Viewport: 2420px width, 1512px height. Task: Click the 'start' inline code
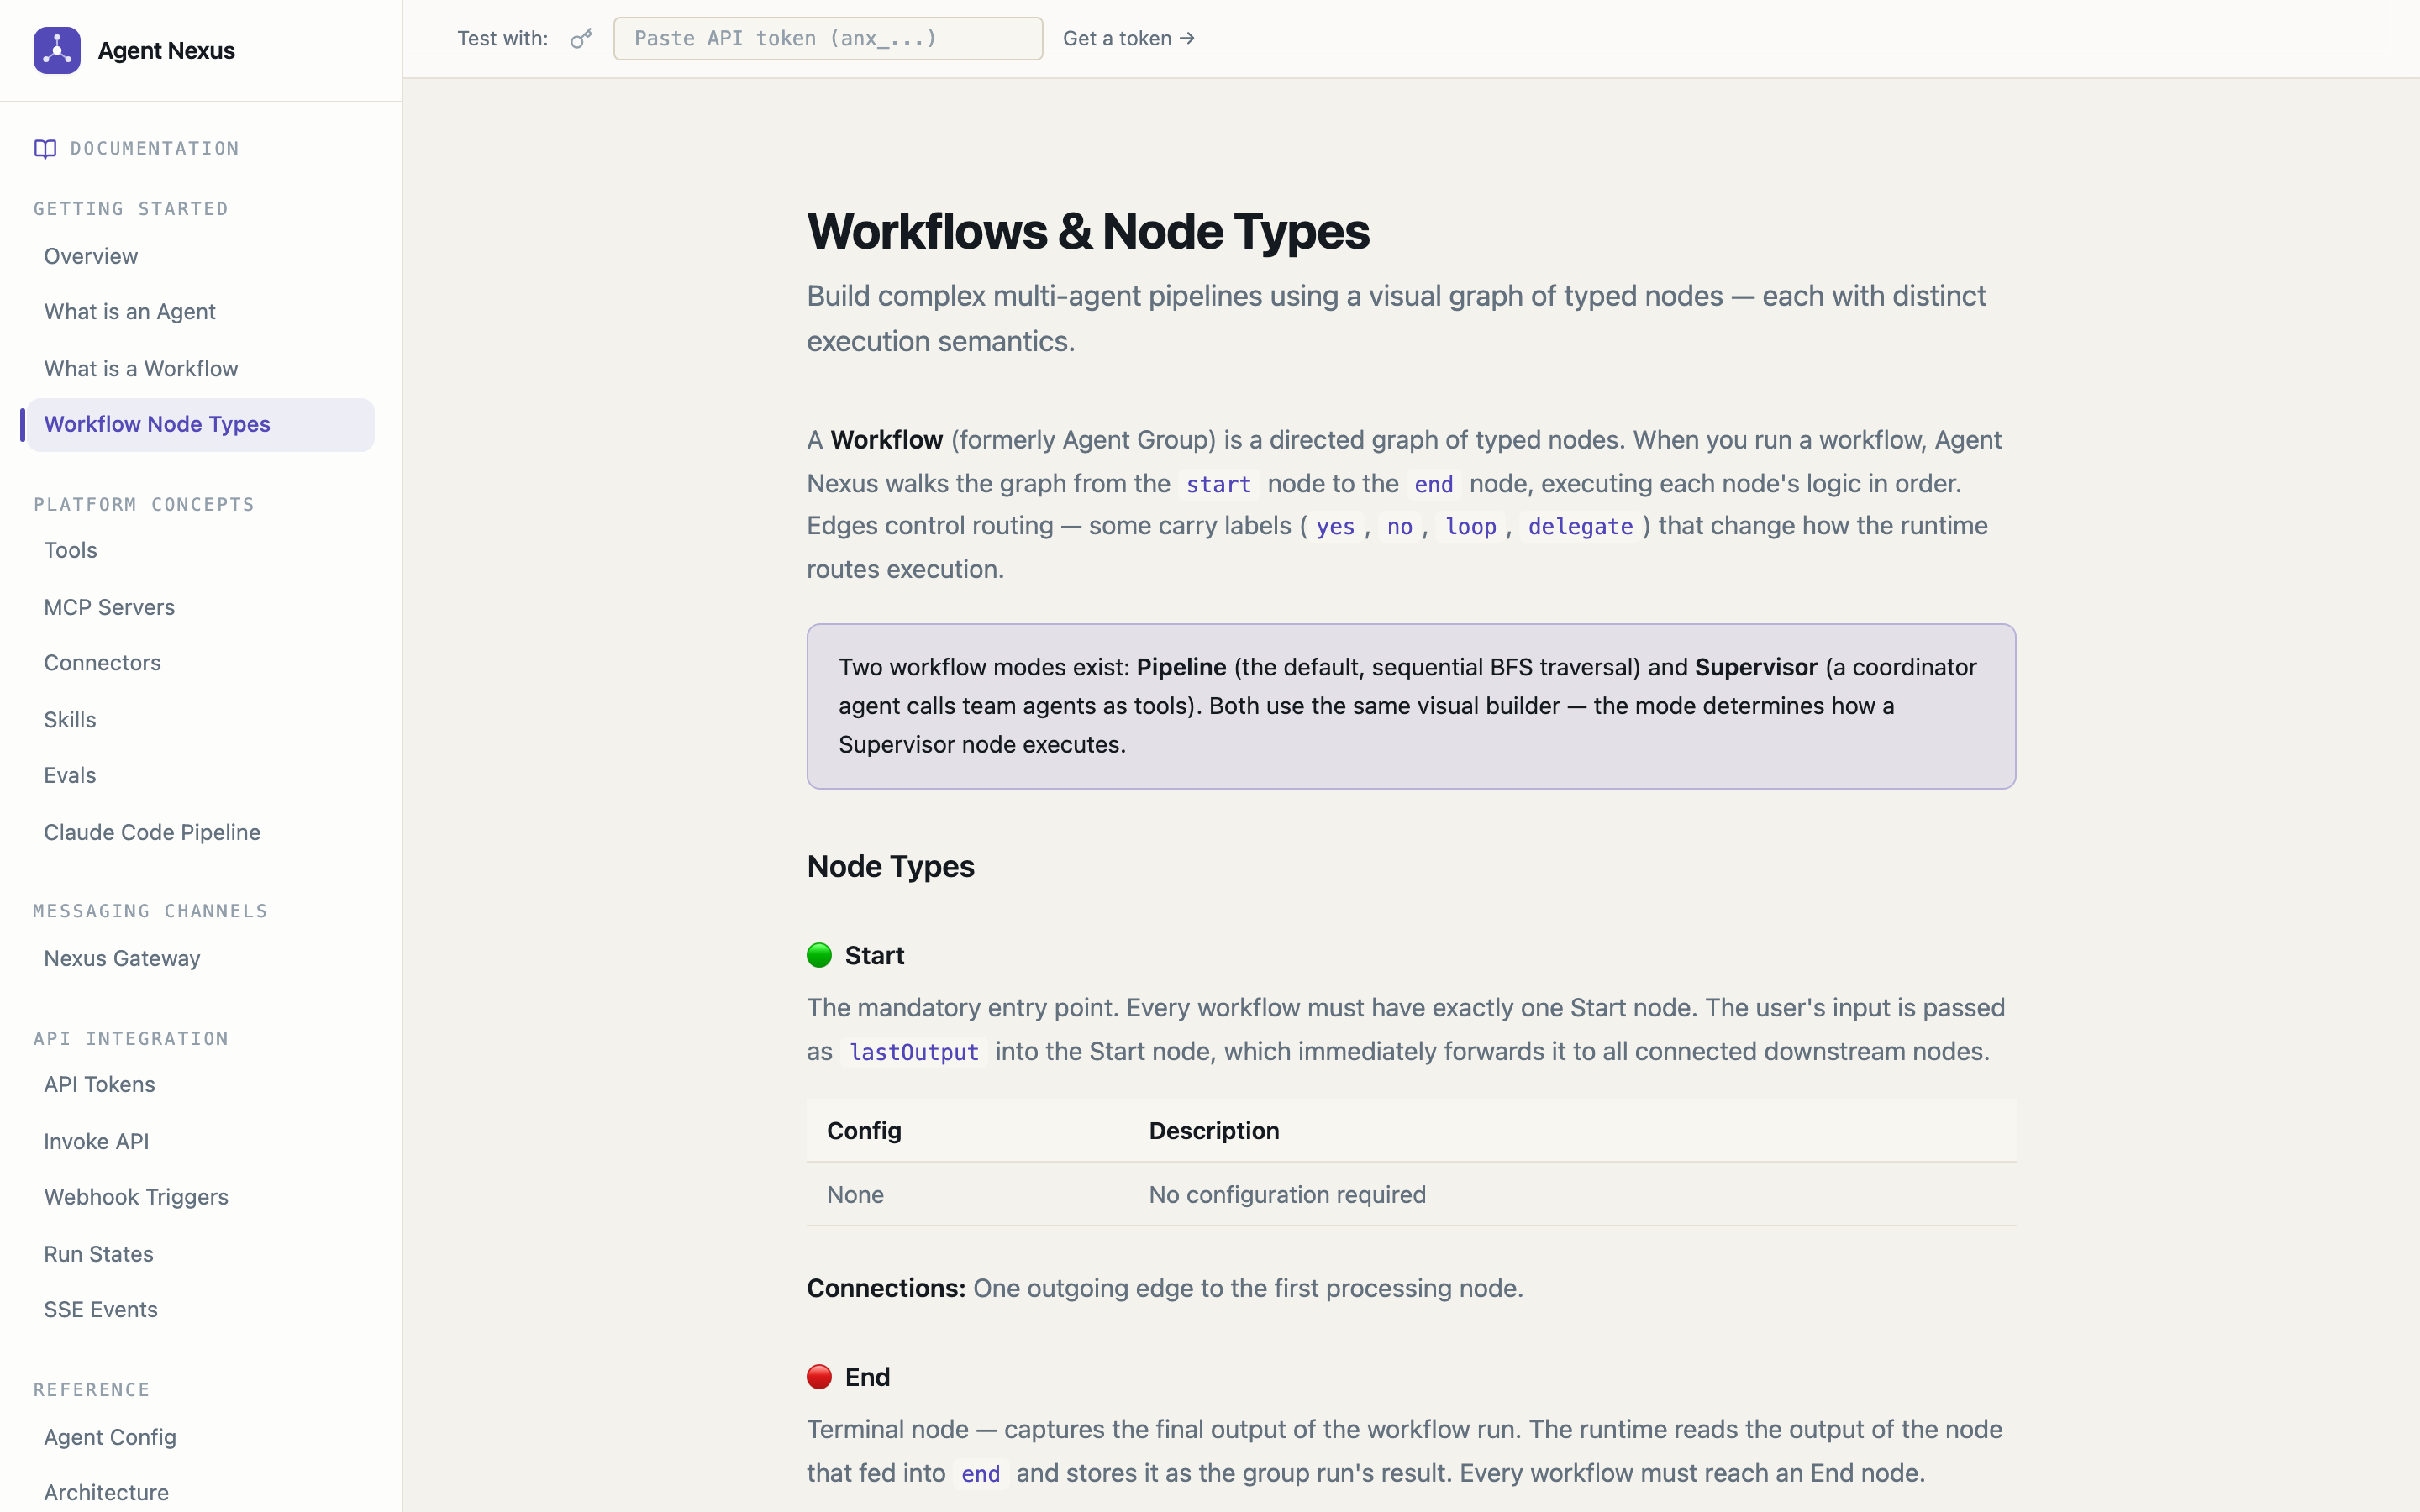1218,485
